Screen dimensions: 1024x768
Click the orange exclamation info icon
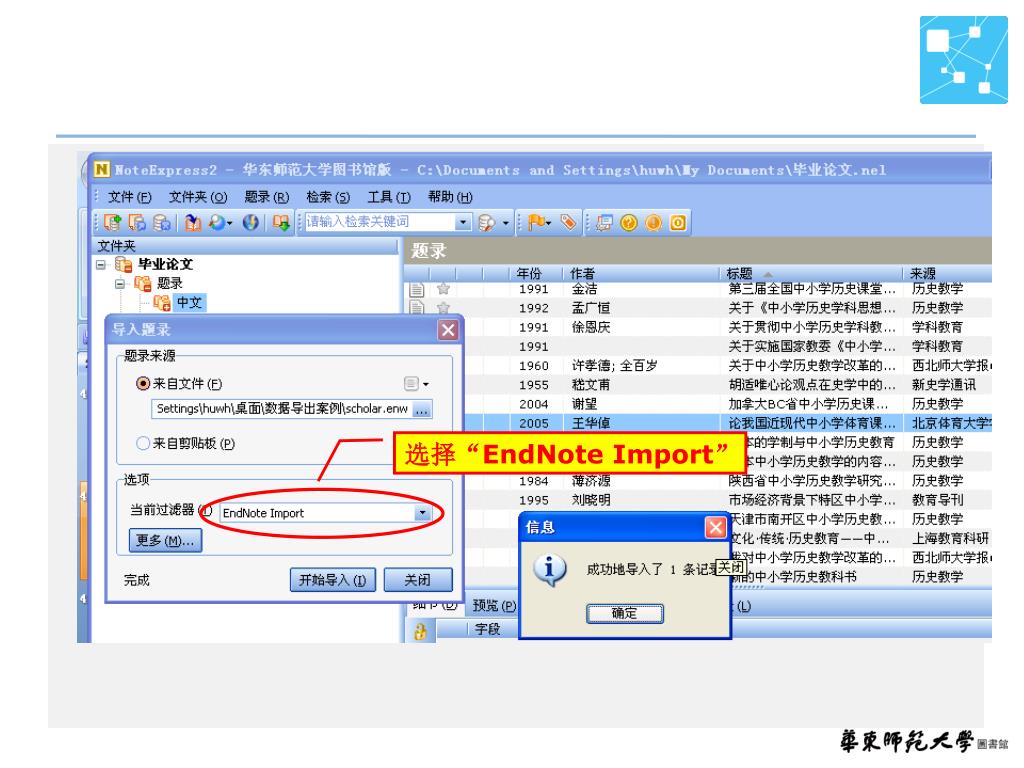(x=653, y=223)
